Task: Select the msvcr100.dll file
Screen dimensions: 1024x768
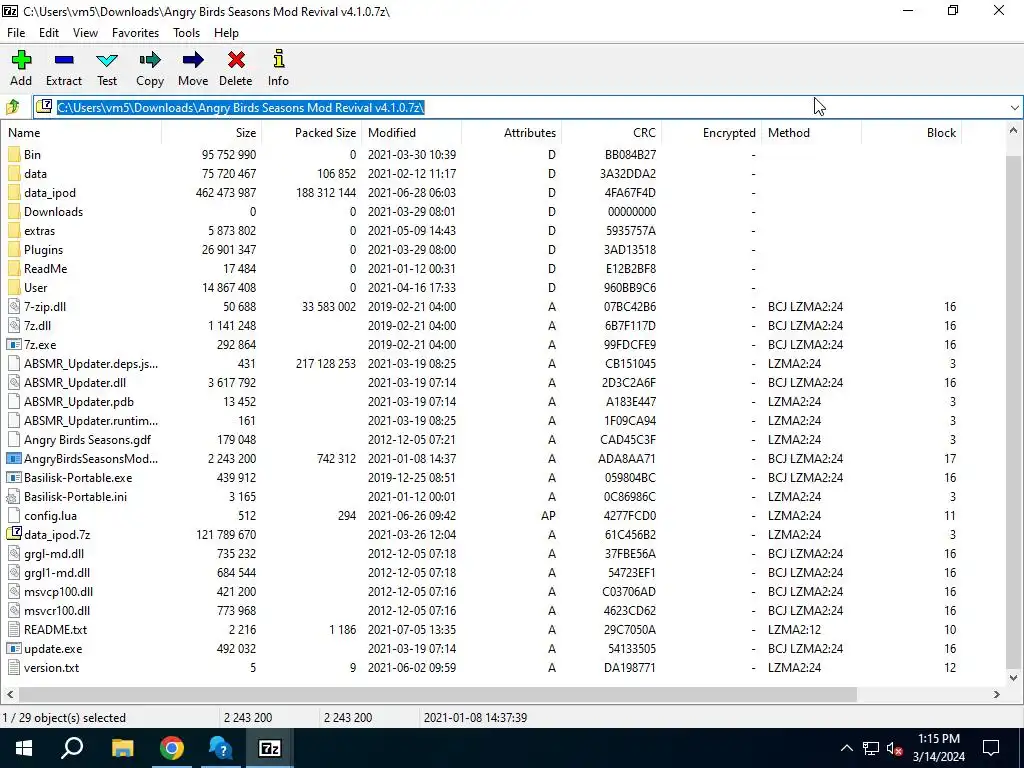Action: point(57,611)
